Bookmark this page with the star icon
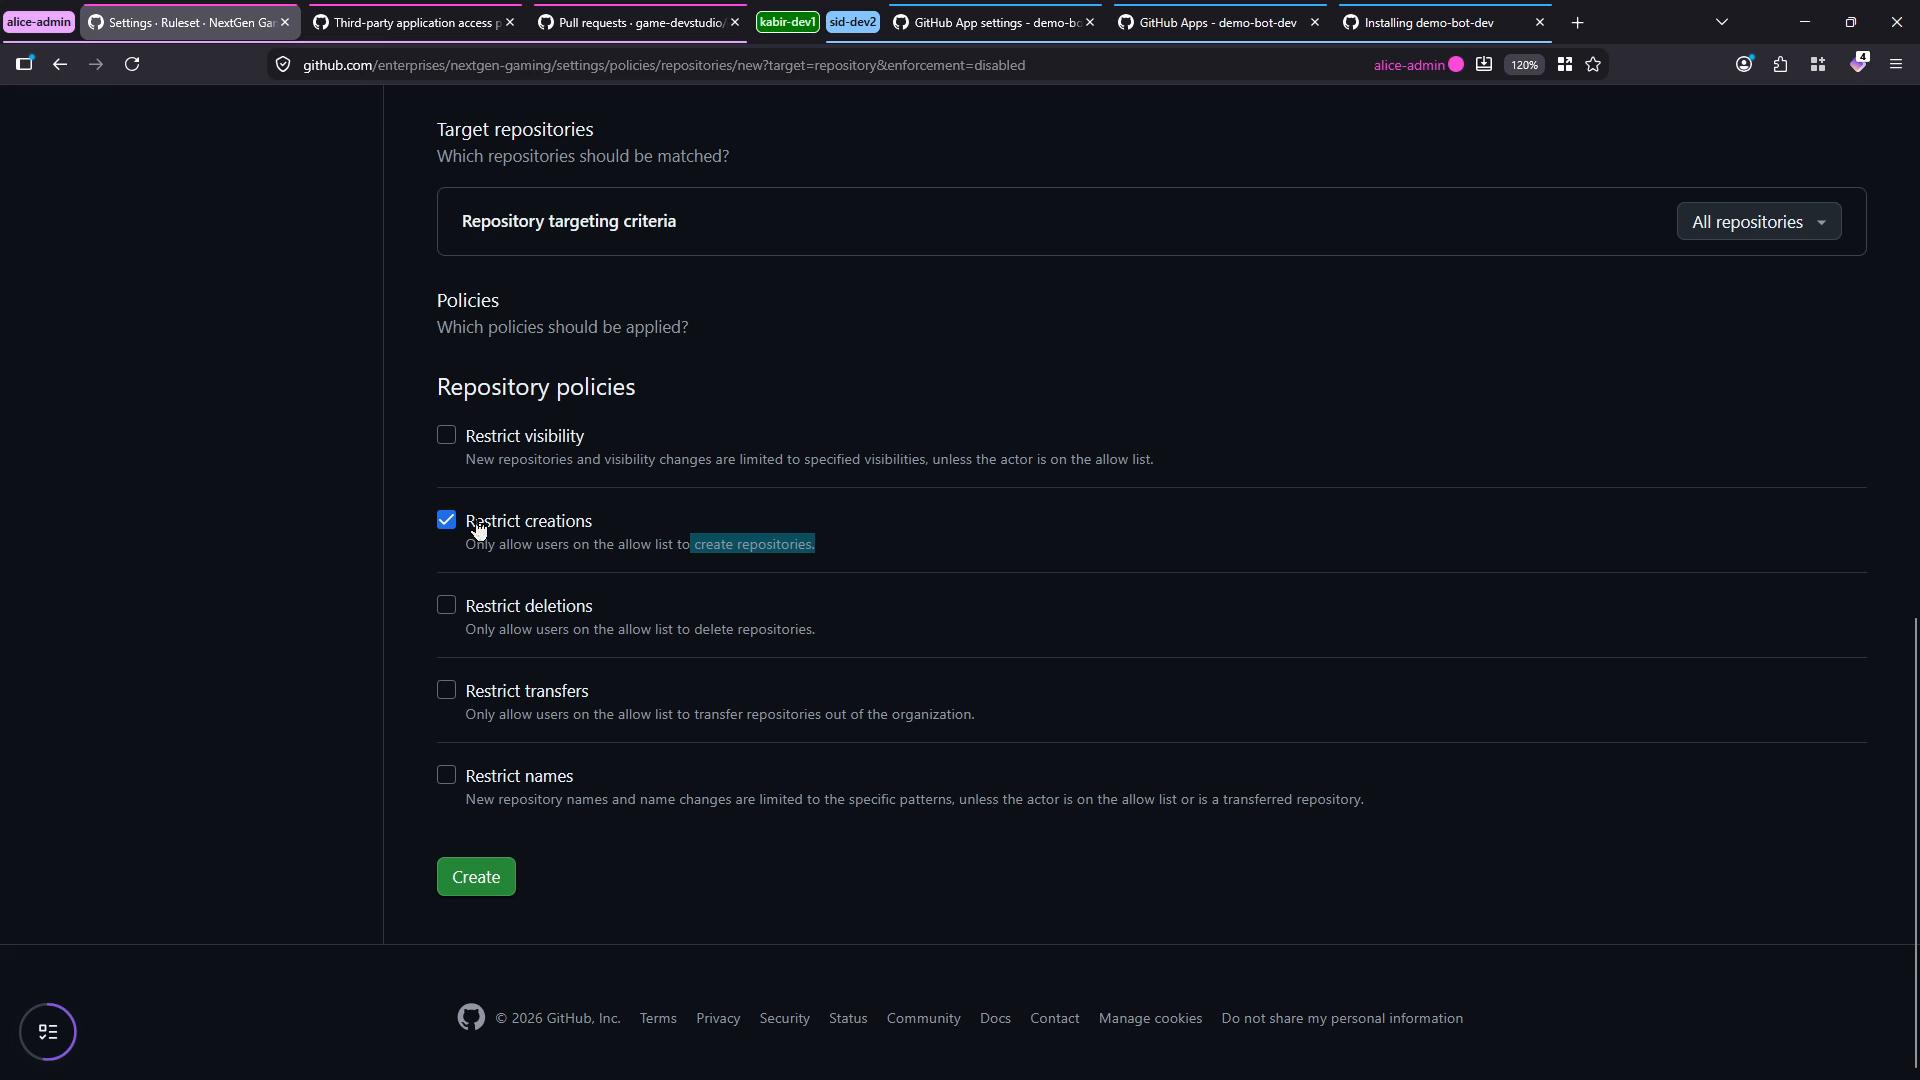The image size is (1920, 1080). [x=1593, y=65]
